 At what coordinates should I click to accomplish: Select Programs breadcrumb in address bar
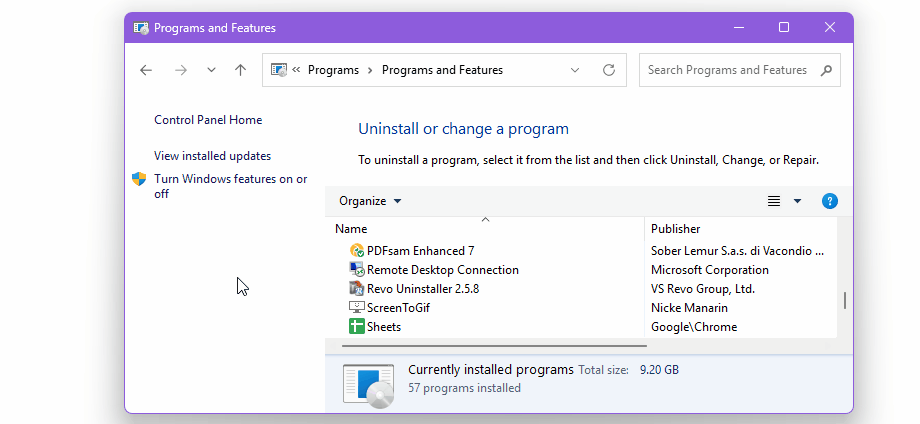333,70
